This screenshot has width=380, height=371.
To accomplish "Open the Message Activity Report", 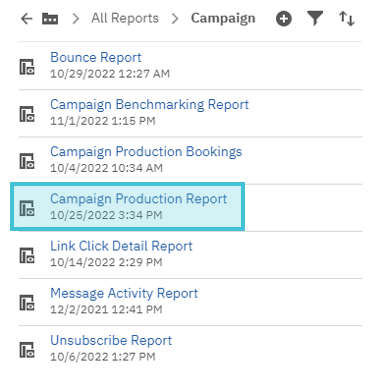I will tap(124, 294).
